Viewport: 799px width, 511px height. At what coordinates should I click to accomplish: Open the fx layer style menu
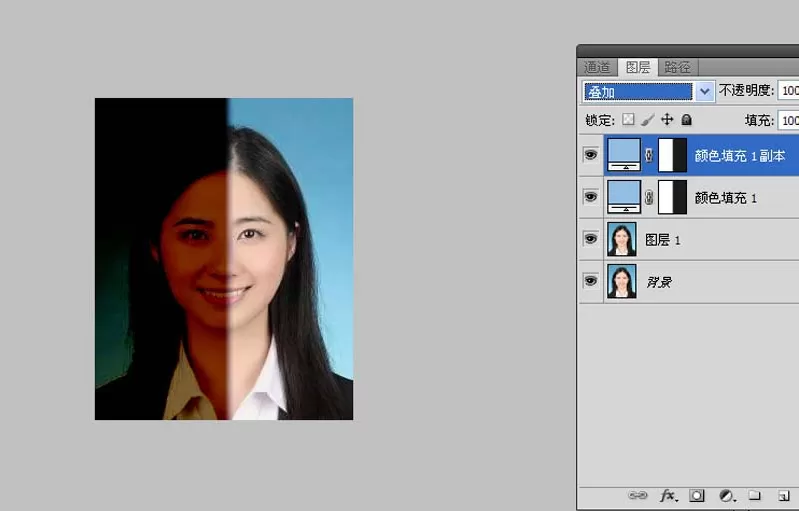point(669,495)
